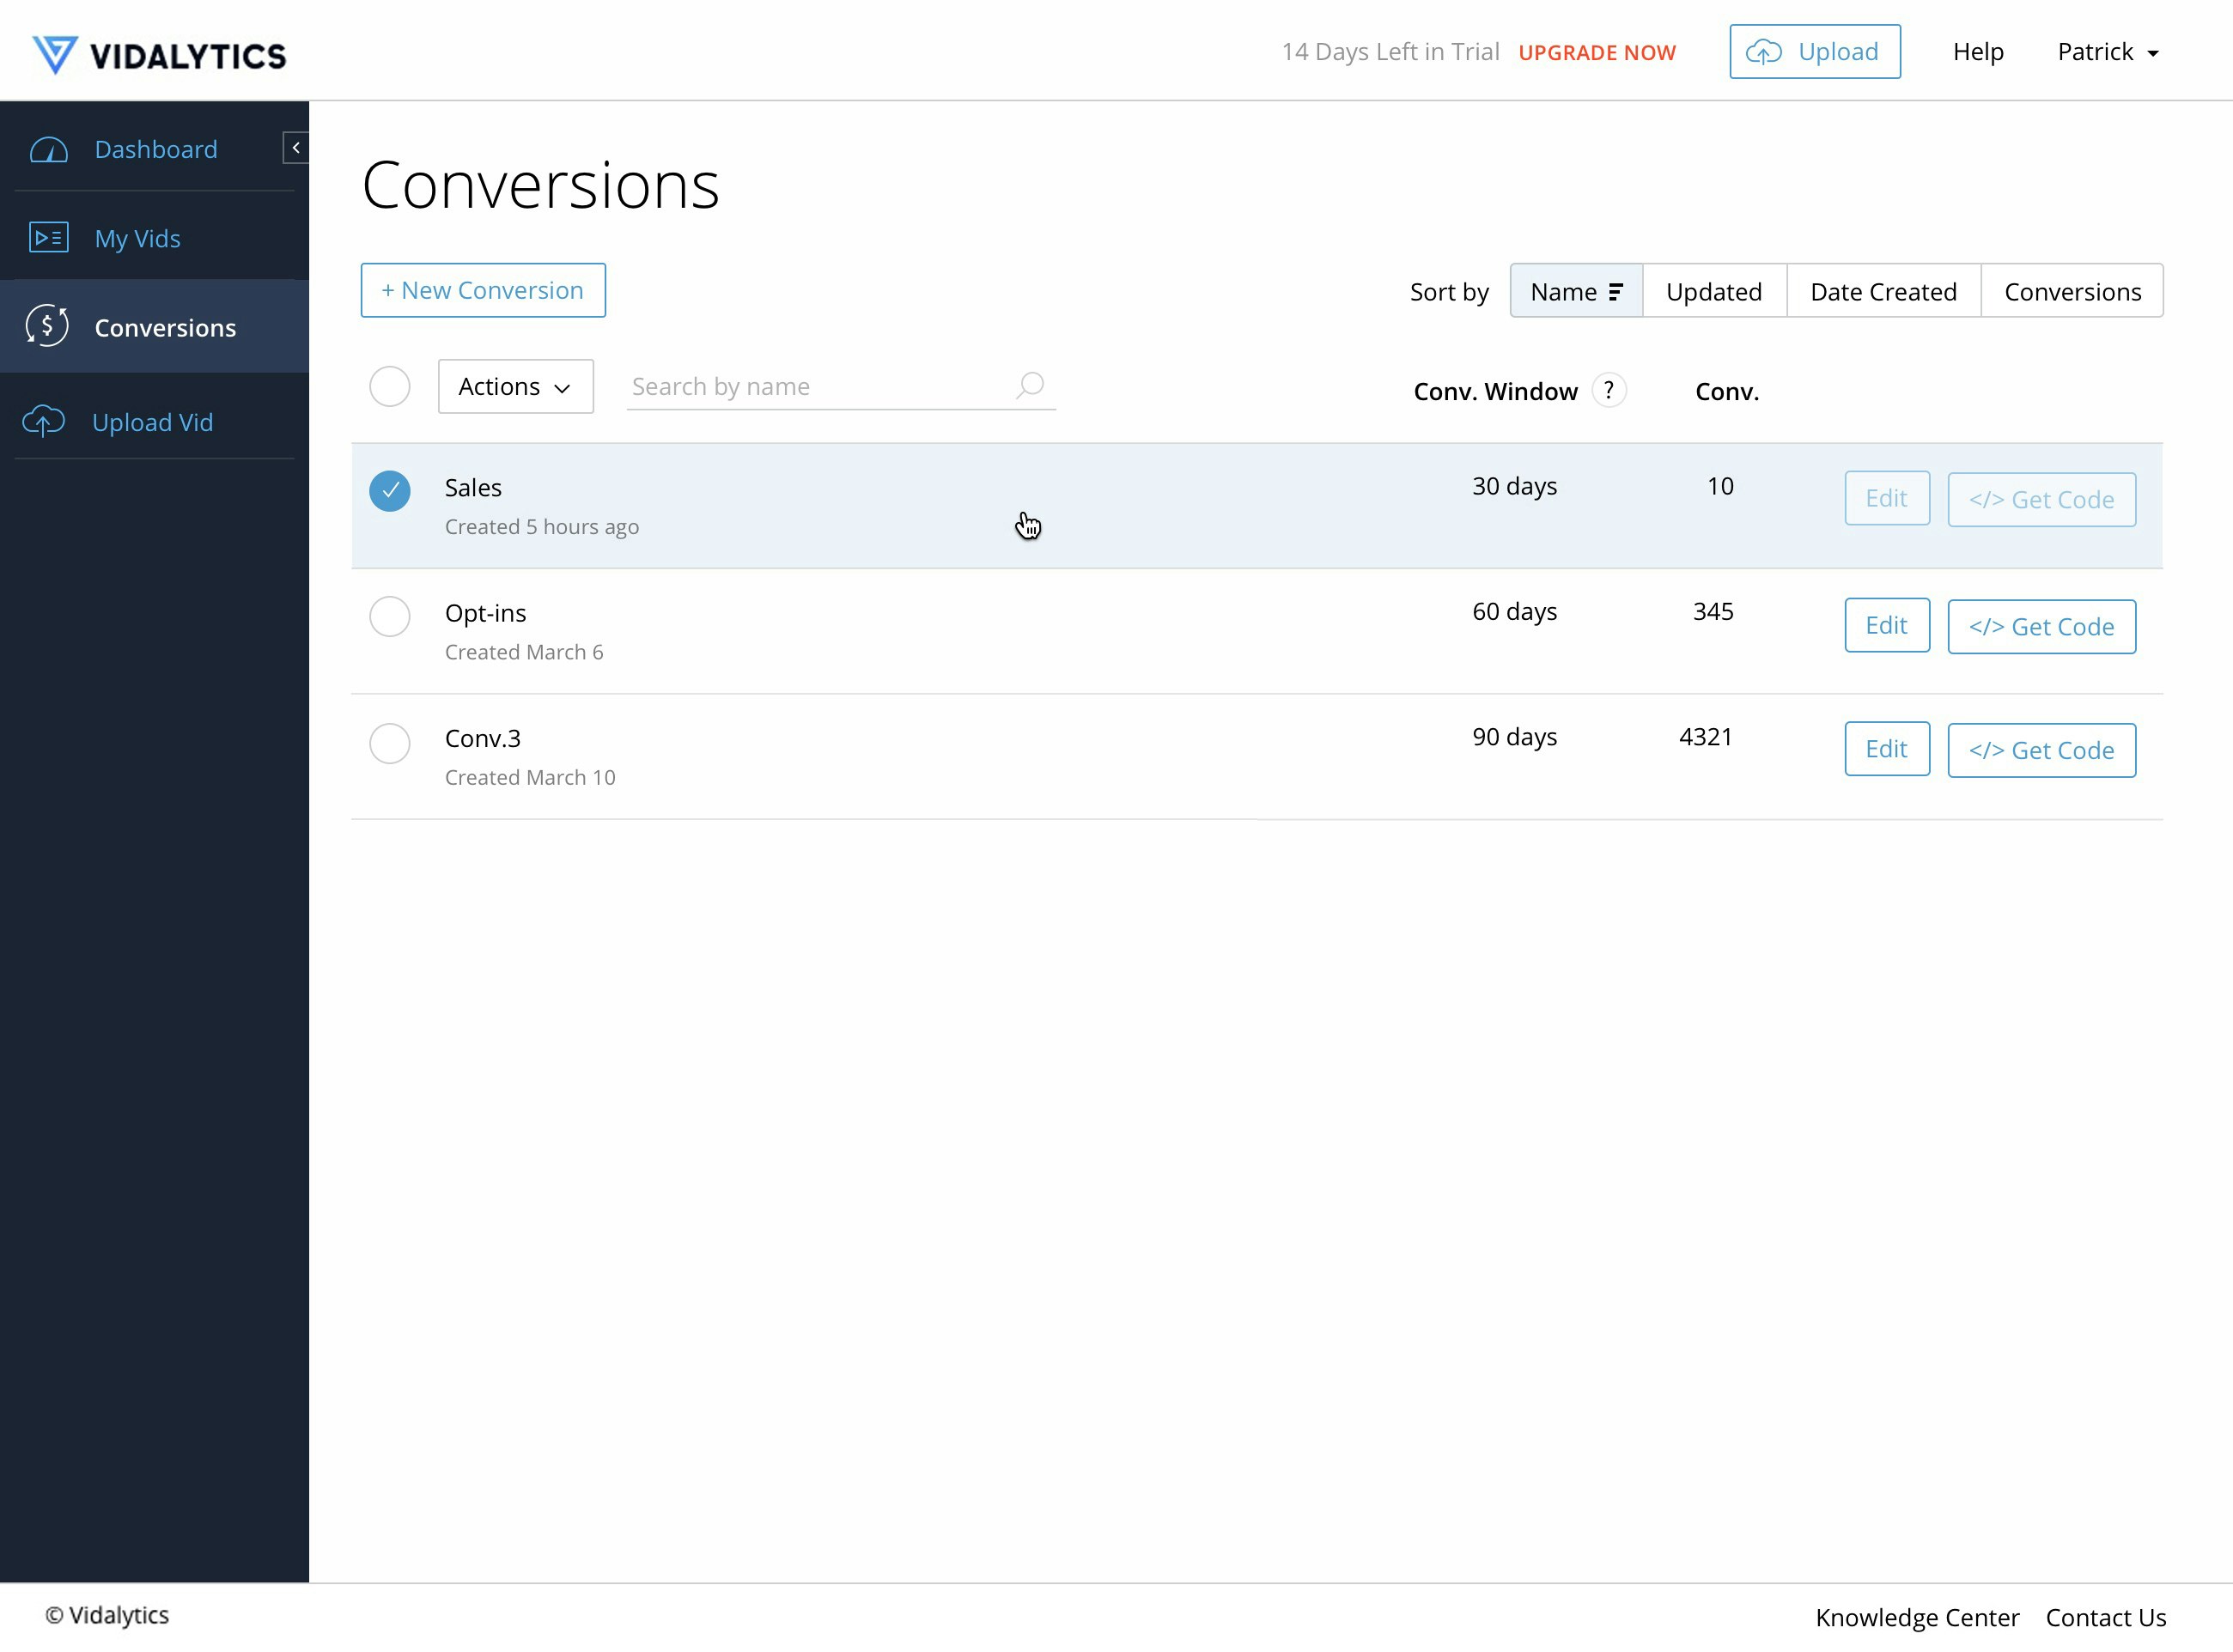
Task: Collapse the sidebar with the arrow icon
Action: click(x=296, y=147)
